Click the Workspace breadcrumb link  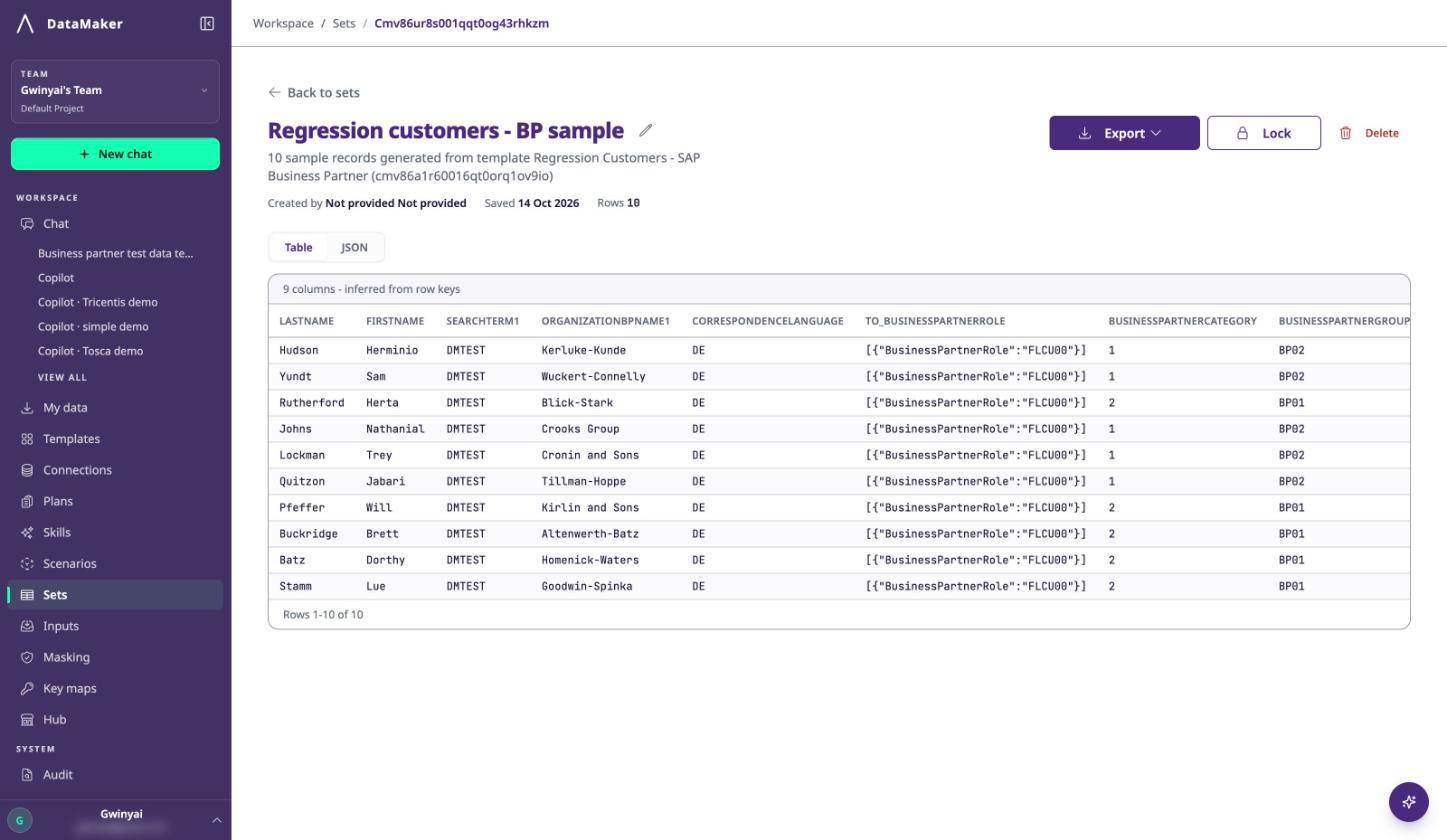(x=283, y=23)
